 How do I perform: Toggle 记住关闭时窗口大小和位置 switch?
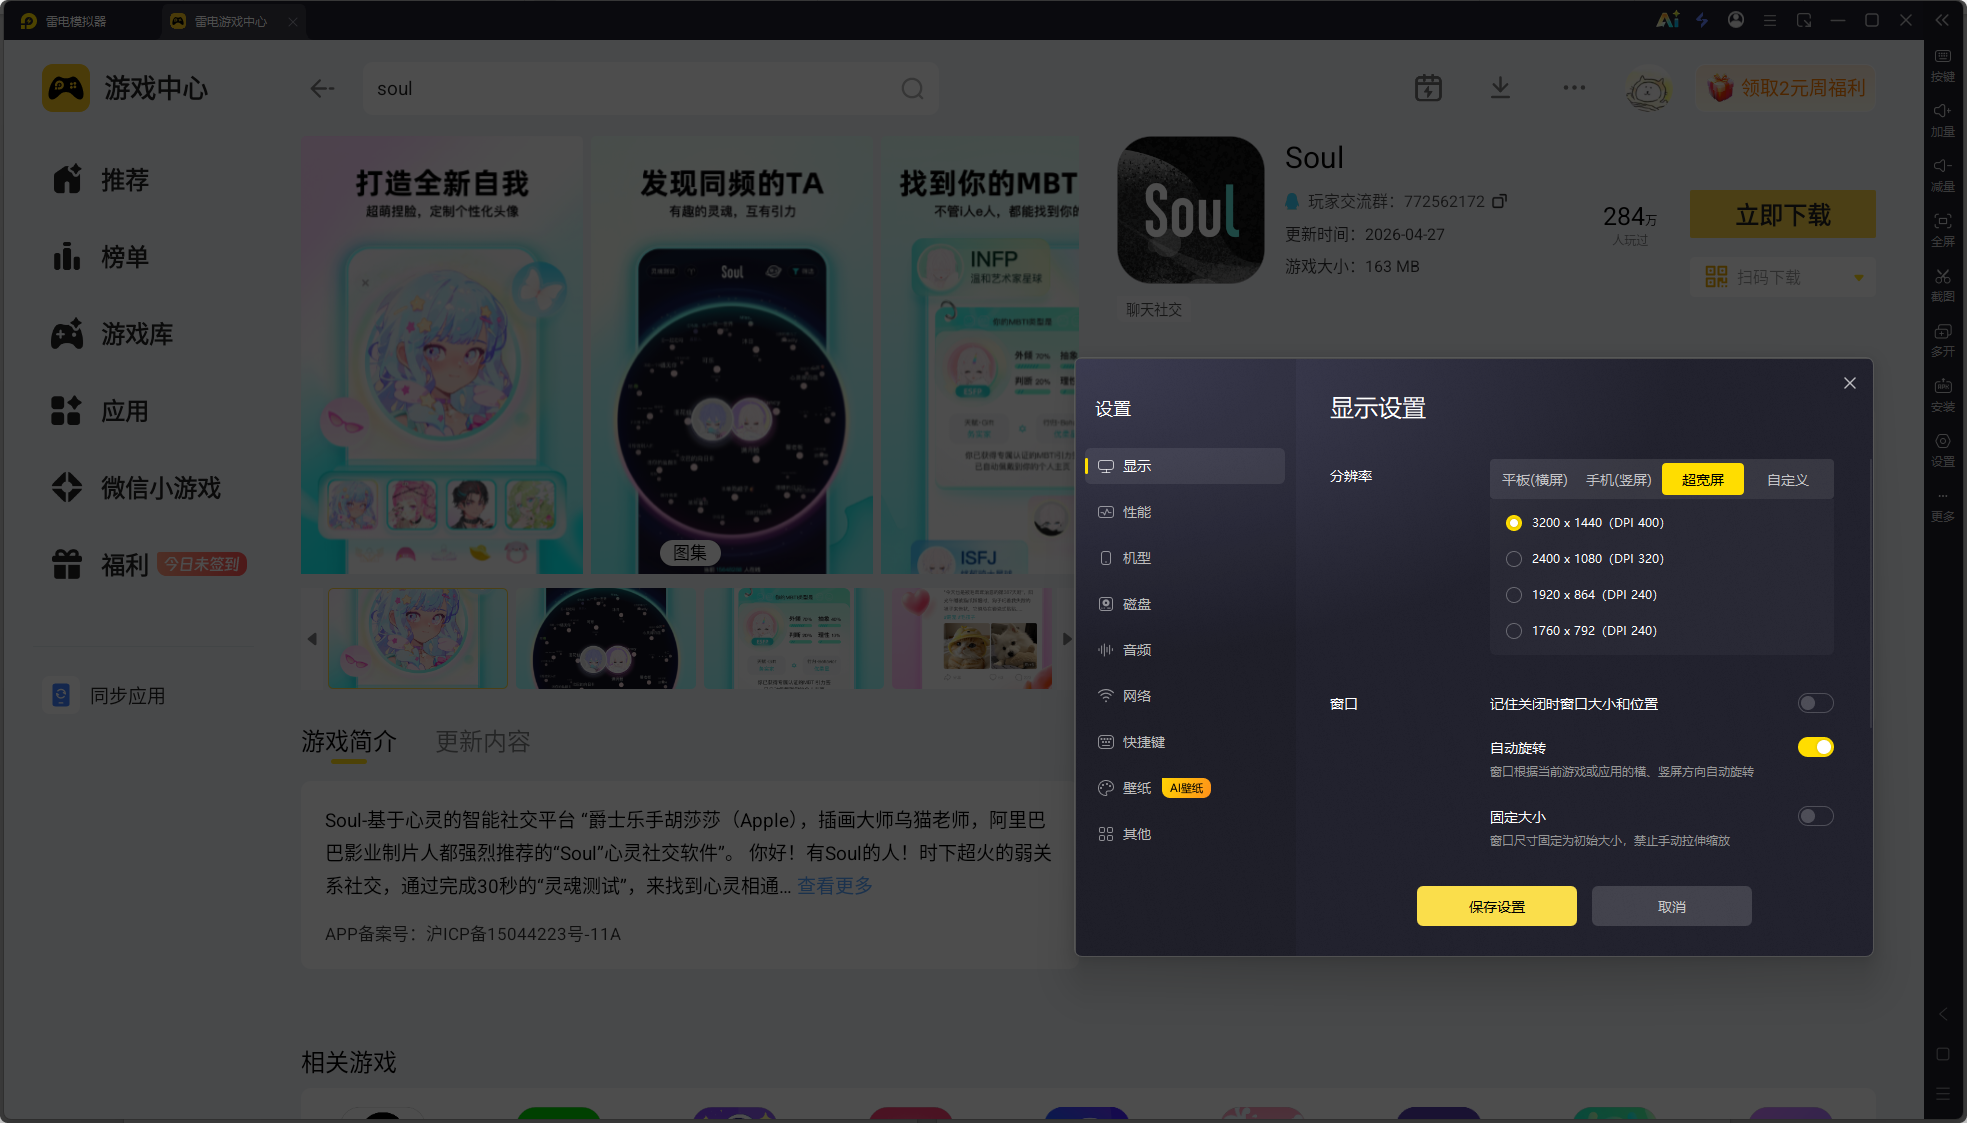pos(1815,703)
